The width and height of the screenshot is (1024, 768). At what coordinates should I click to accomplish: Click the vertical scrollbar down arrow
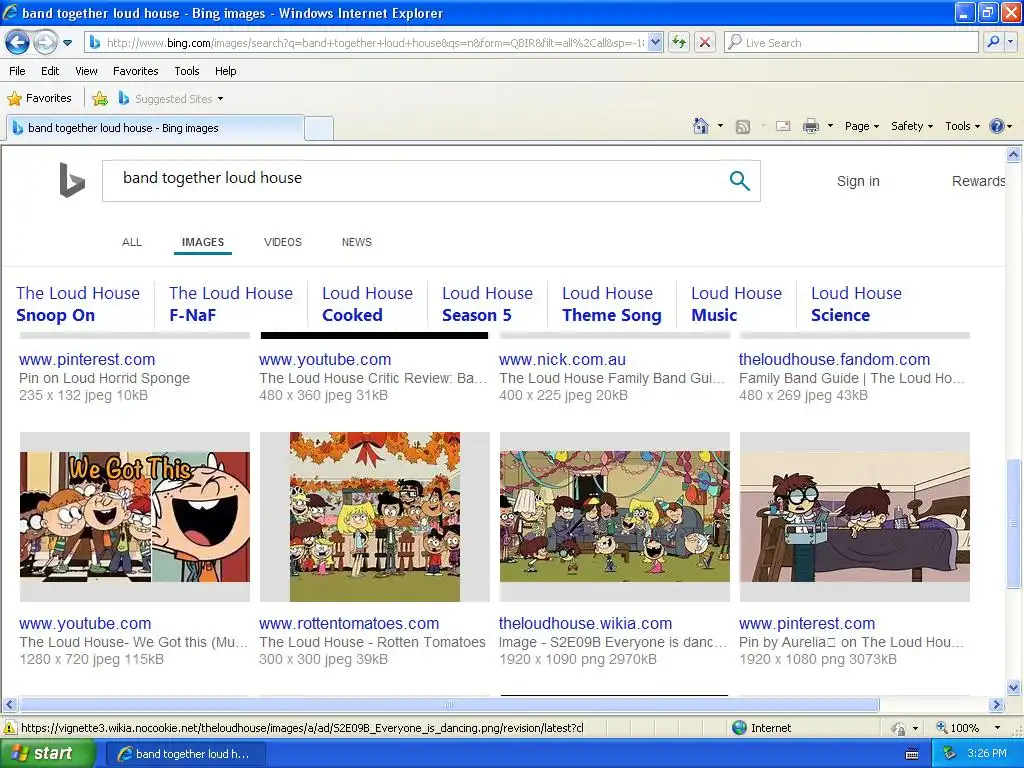pos(1014,687)
